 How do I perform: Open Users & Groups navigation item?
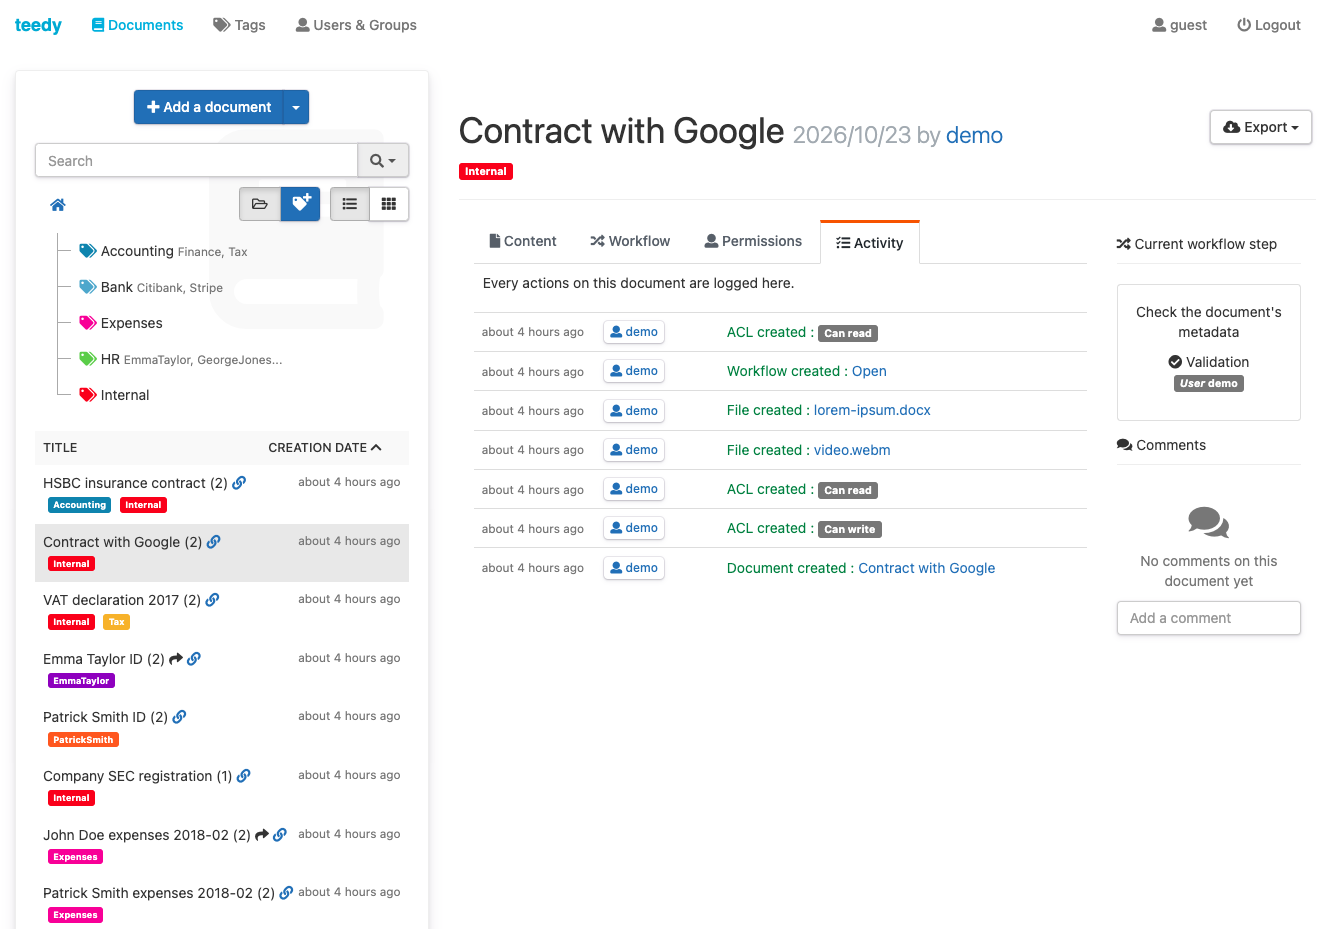pos(356,25)
